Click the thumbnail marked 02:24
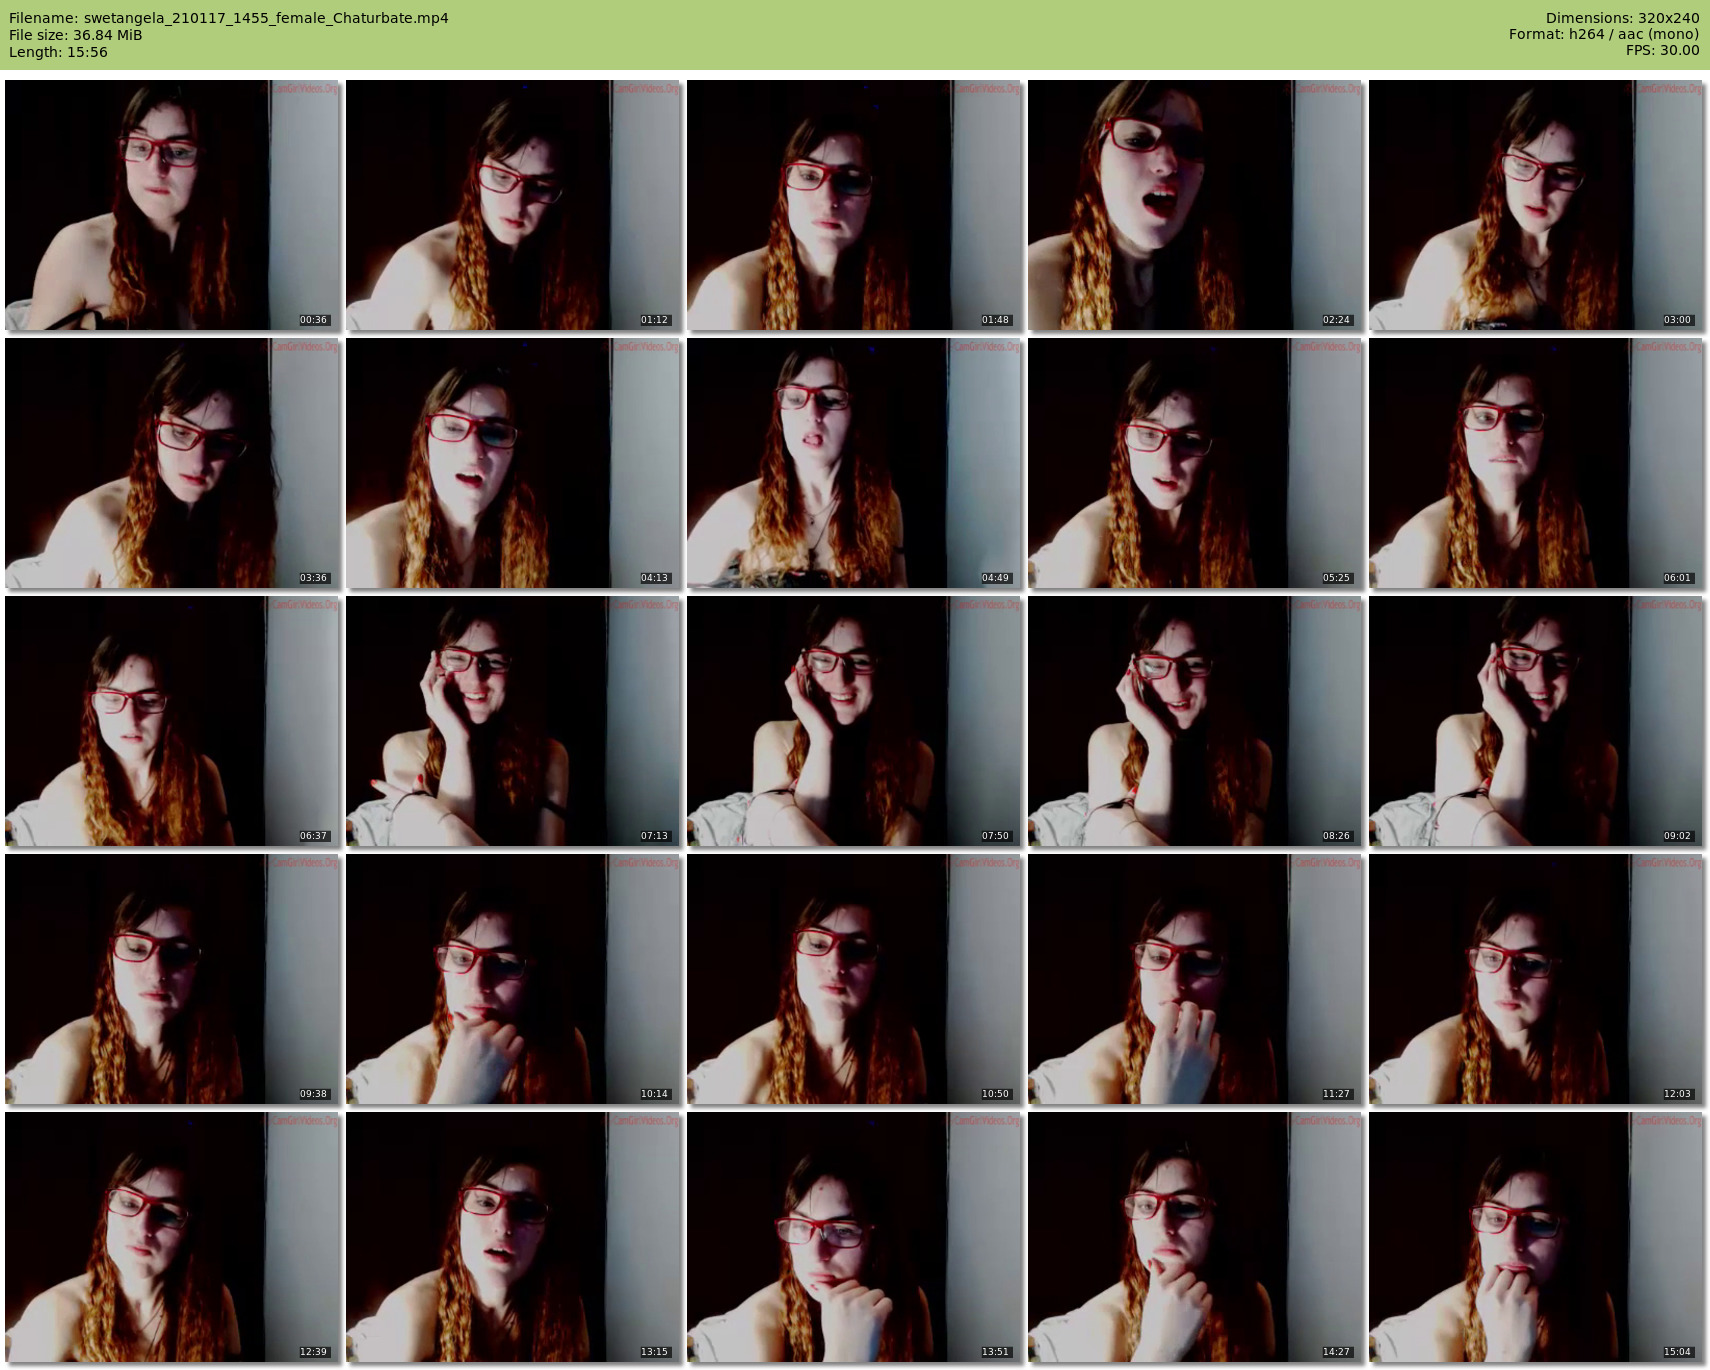Viewport: 1710px width, 1370px height. click(1195, 205)
